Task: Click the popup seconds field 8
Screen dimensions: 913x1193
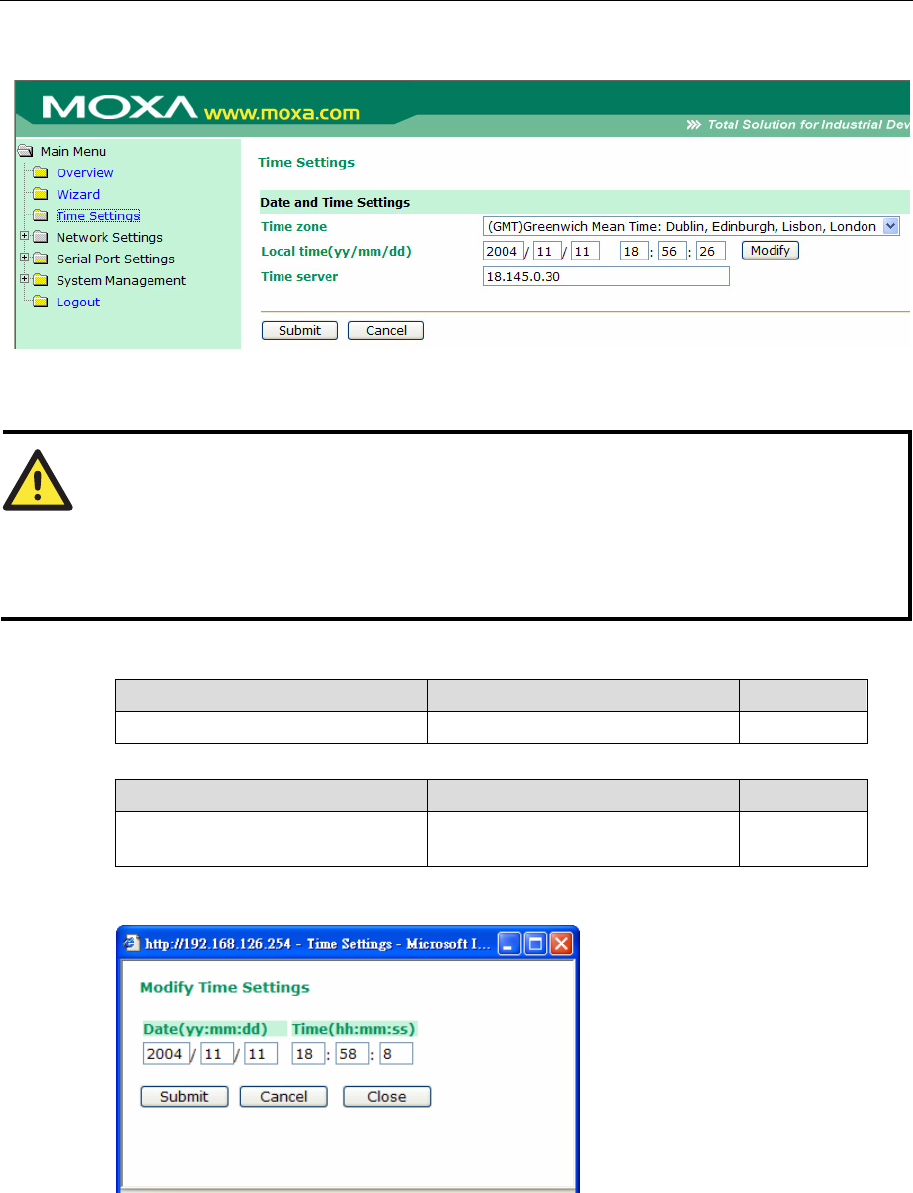Action: tap(396, 1054)
